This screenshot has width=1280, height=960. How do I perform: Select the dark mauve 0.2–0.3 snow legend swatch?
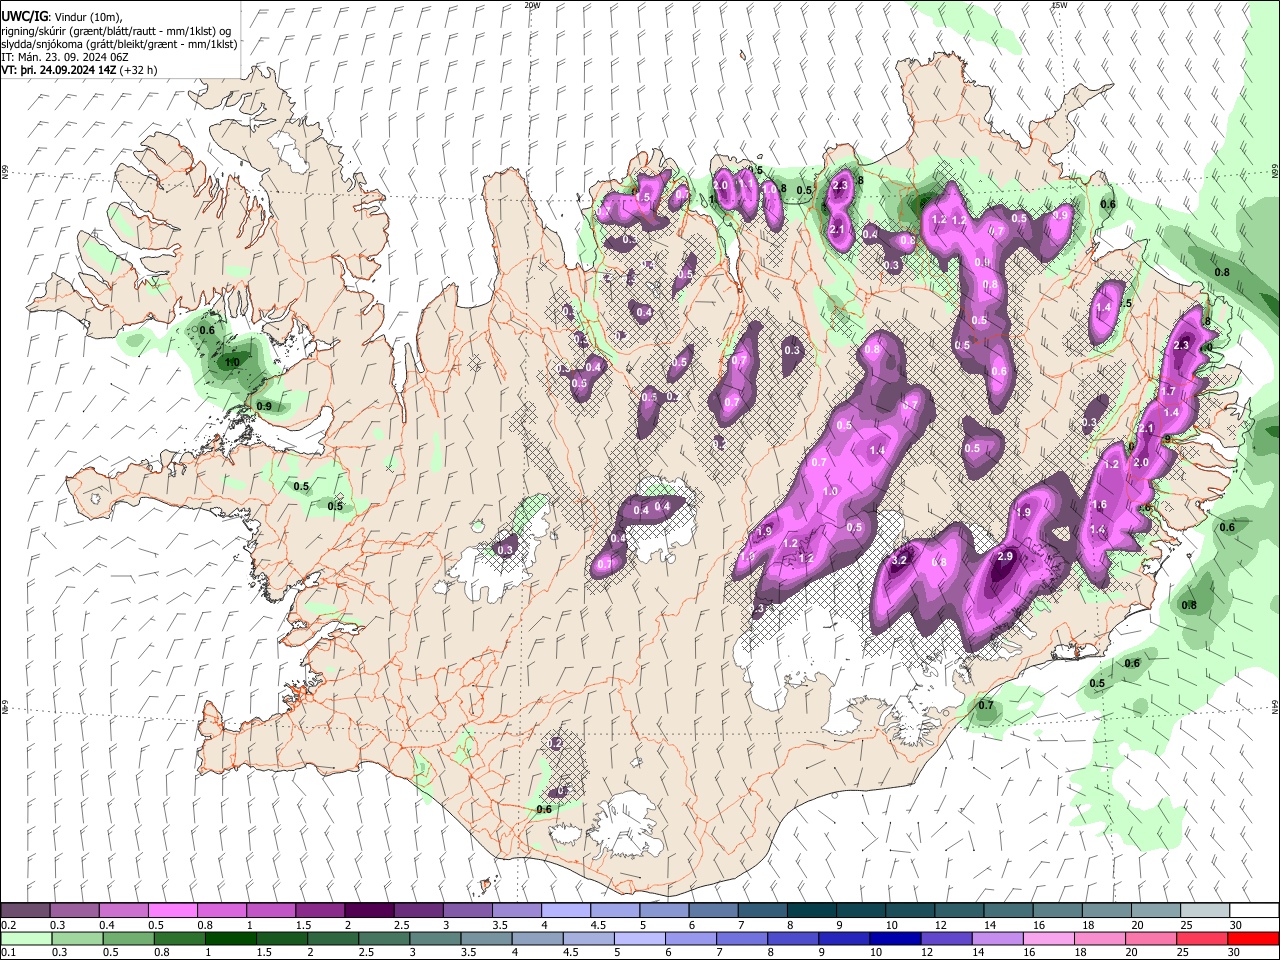[26, 911]
